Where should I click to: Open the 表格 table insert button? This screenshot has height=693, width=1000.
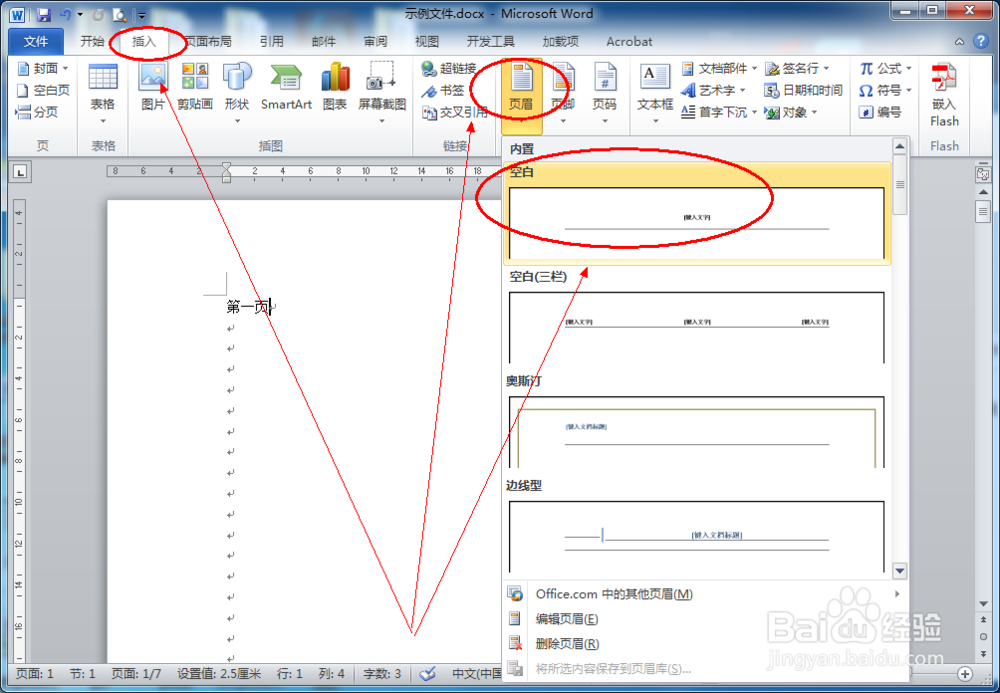click(102, 94)
